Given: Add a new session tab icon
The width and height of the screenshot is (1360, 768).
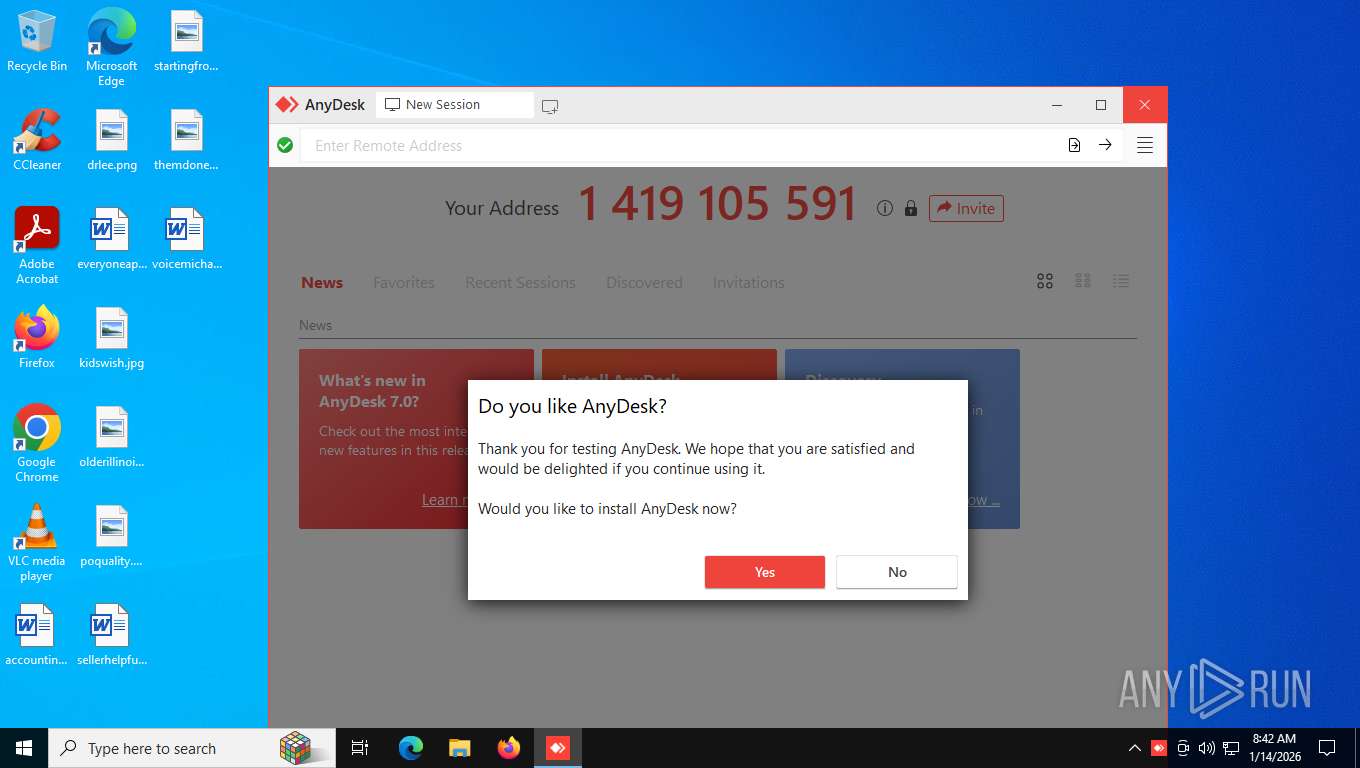Looking at the screenshot, I should coord(550,105).
